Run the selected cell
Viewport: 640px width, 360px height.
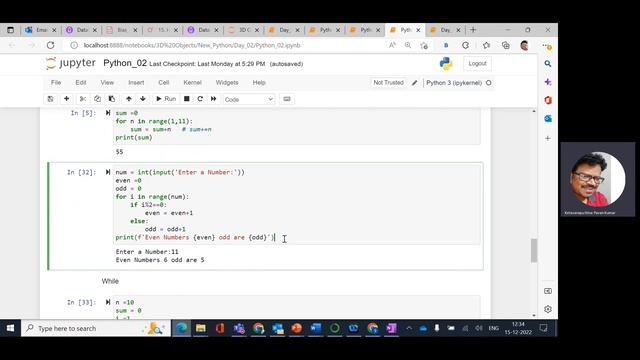coord(166,99)
